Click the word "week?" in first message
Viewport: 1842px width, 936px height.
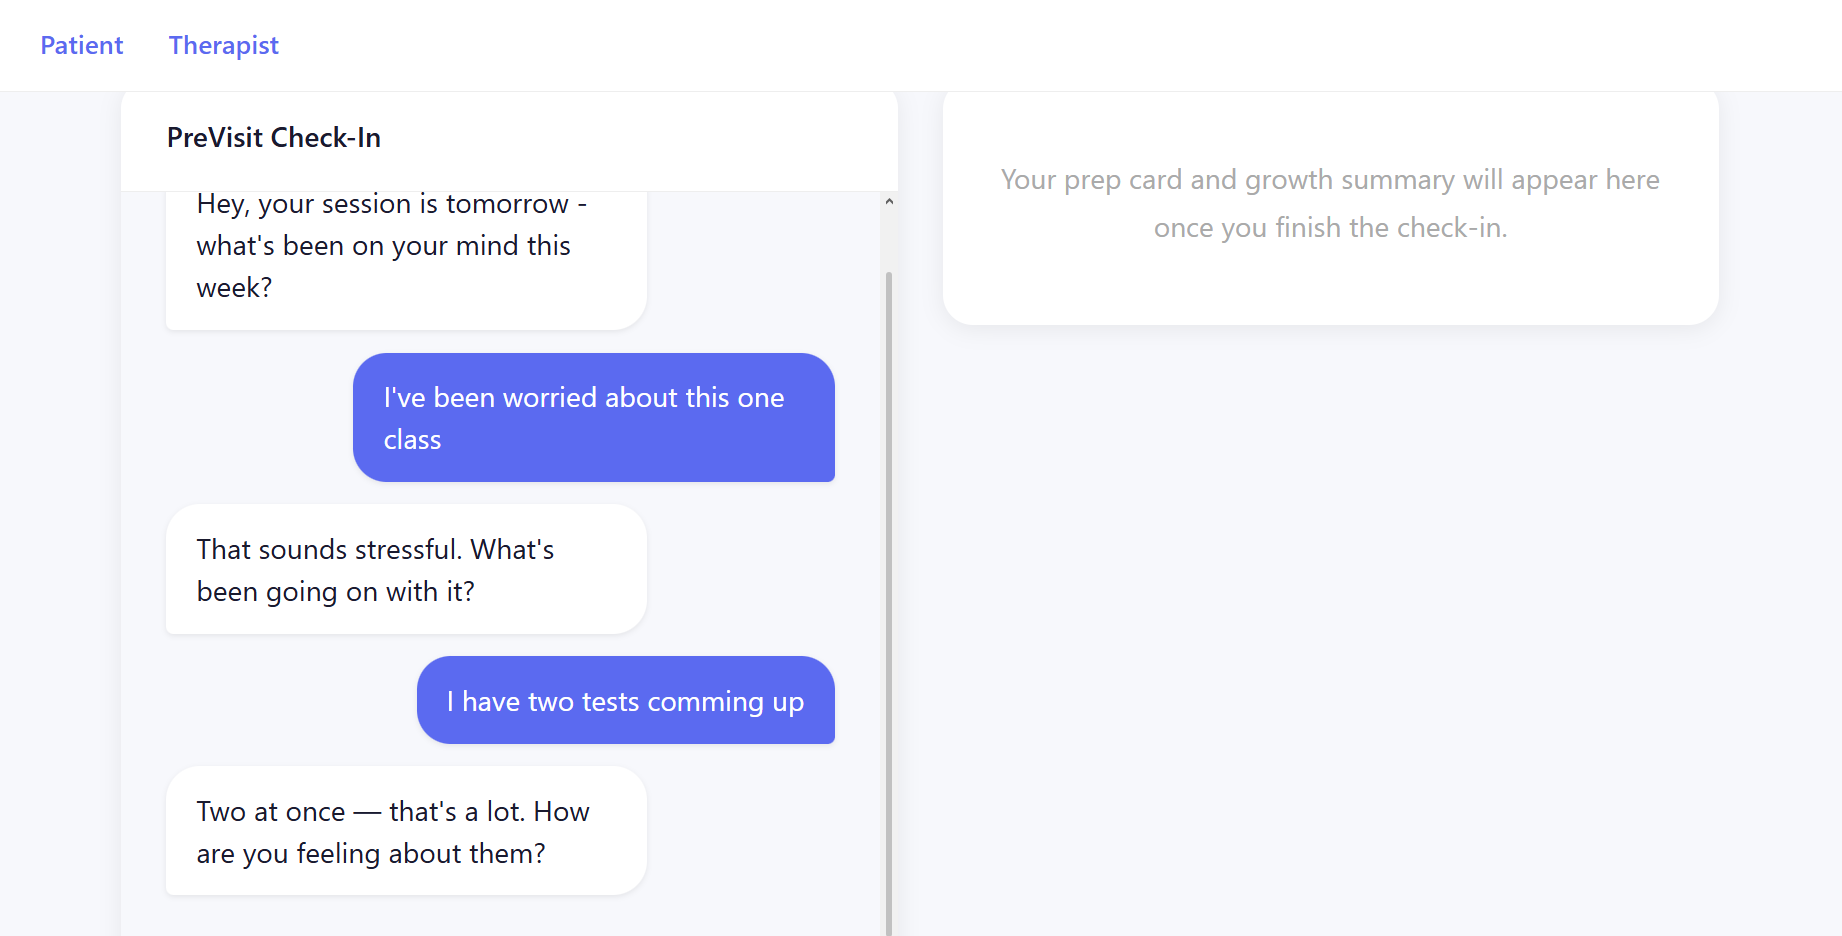pos(234,288)
